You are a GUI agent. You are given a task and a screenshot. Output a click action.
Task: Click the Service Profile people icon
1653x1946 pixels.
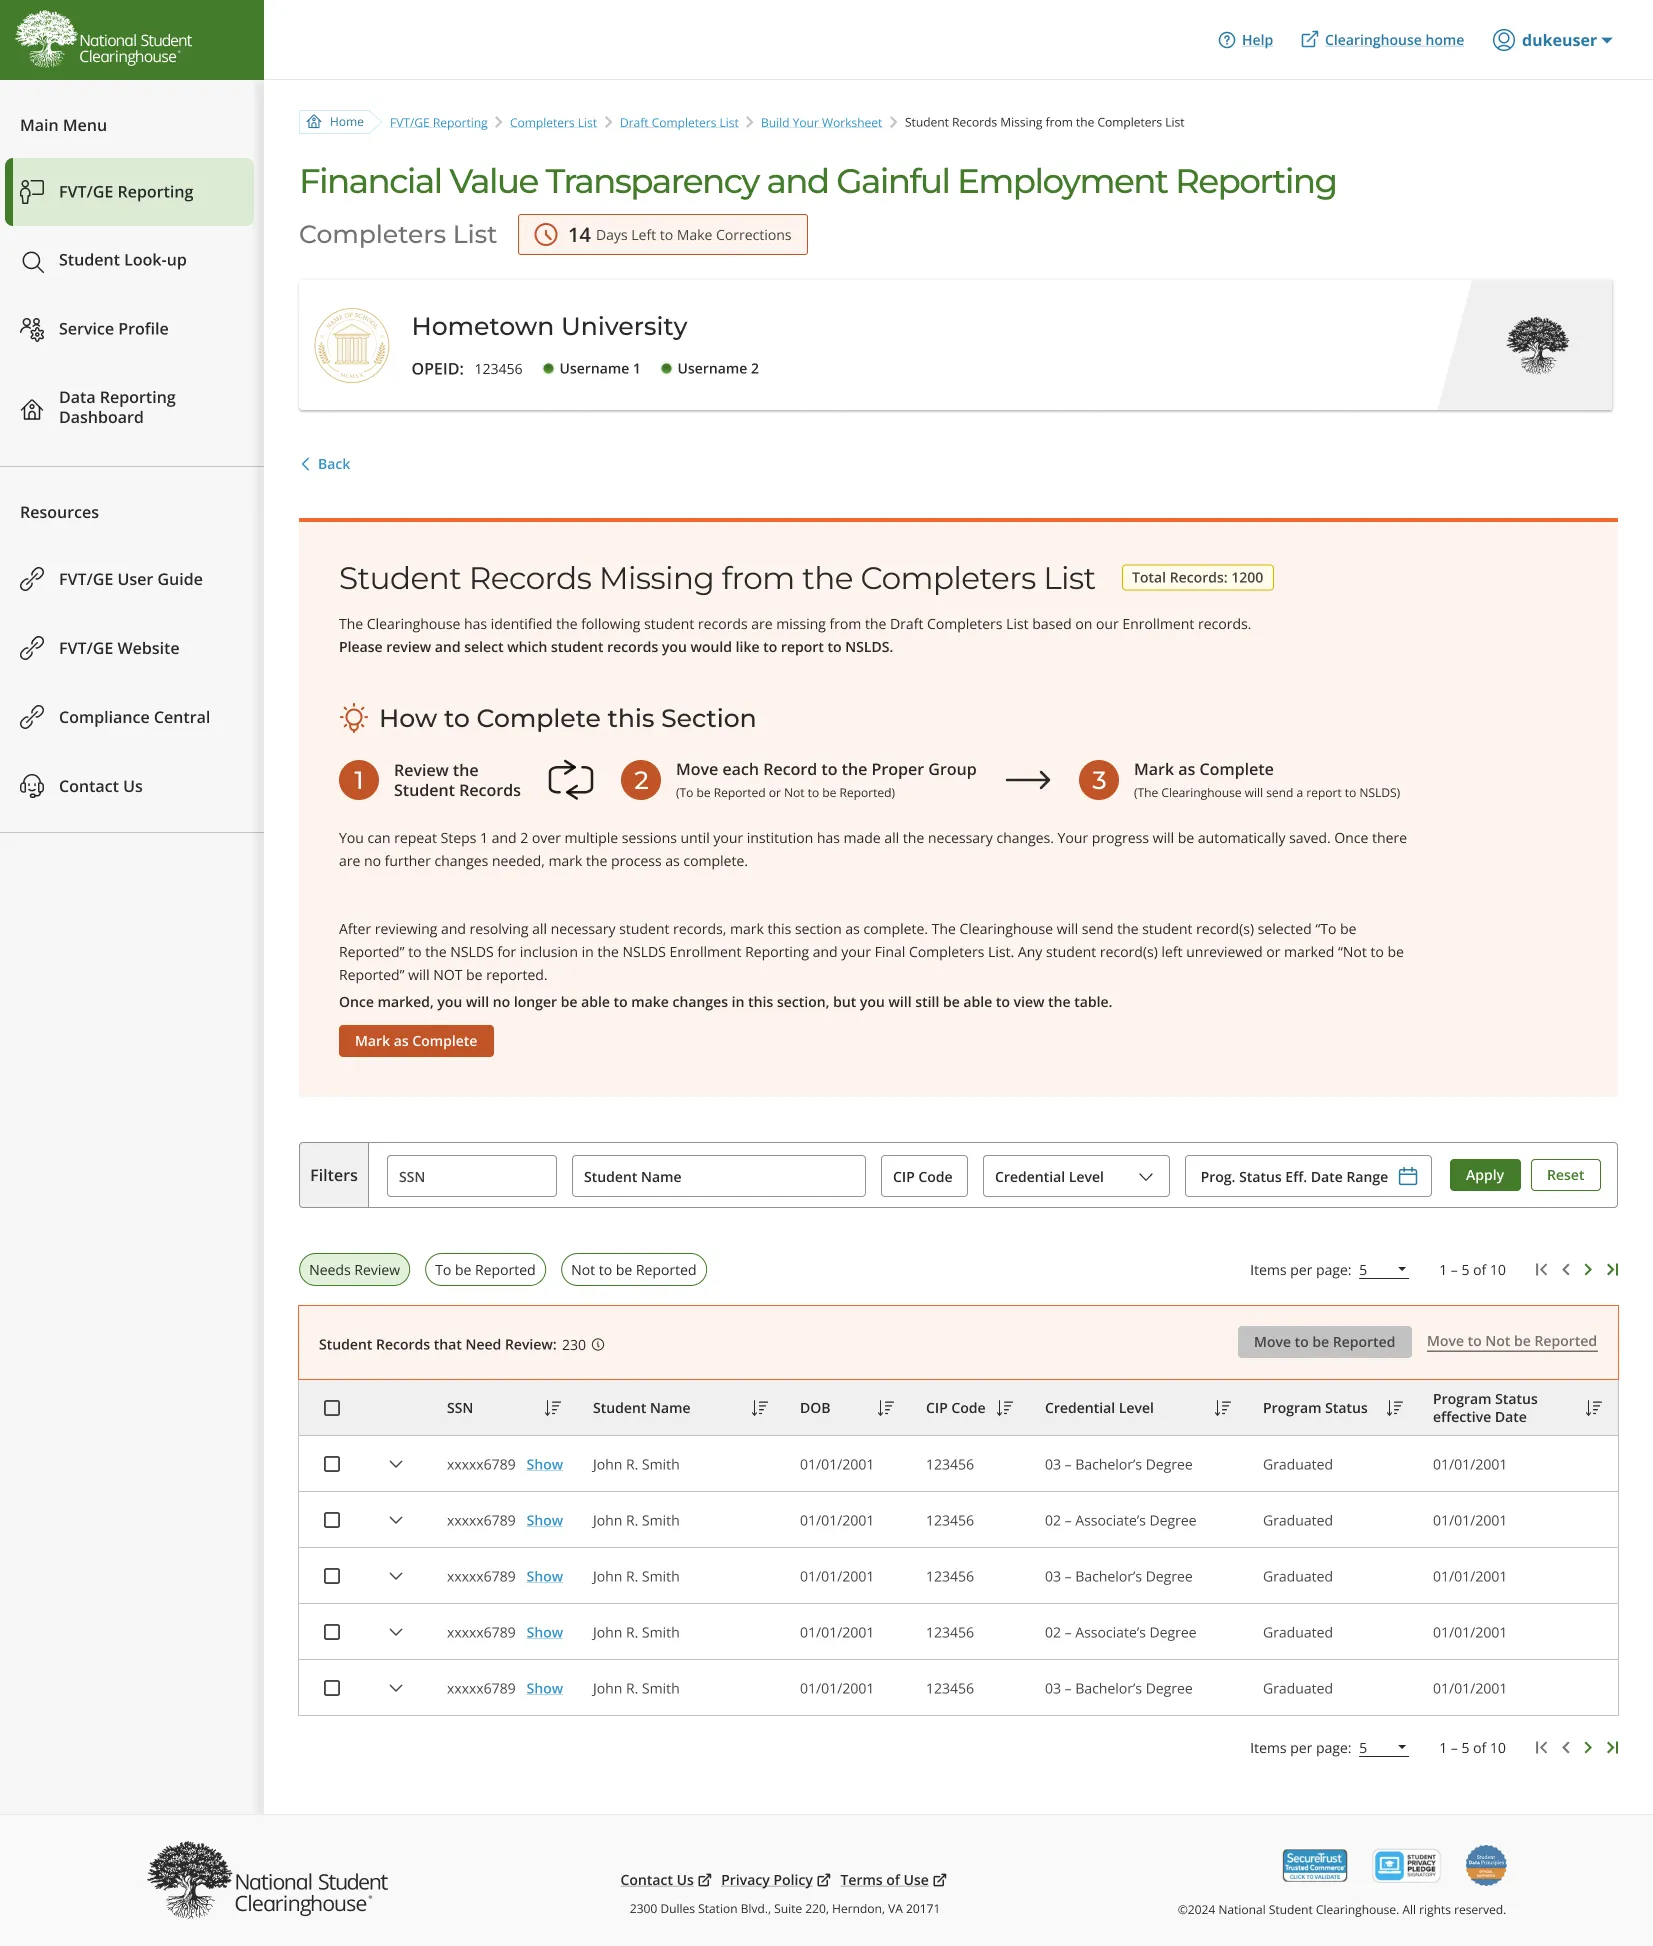32,329
